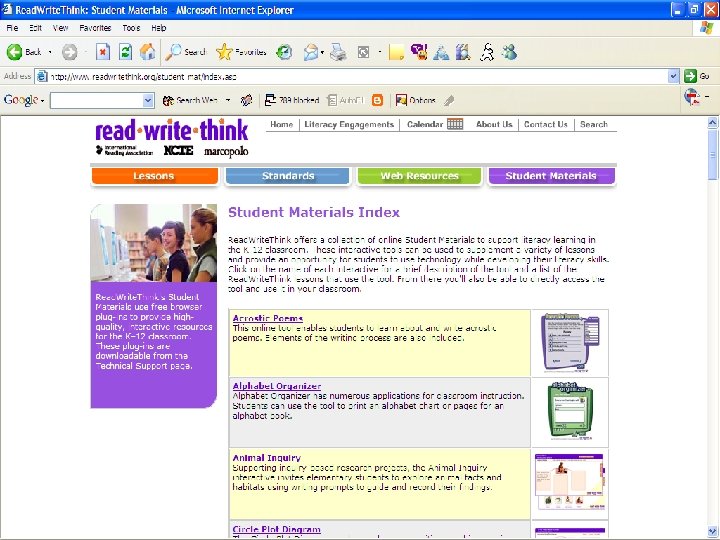This screenshot has width=720, height=540.
Task: Switch to the Web Resources tab
Action: [x=419, y=176]
